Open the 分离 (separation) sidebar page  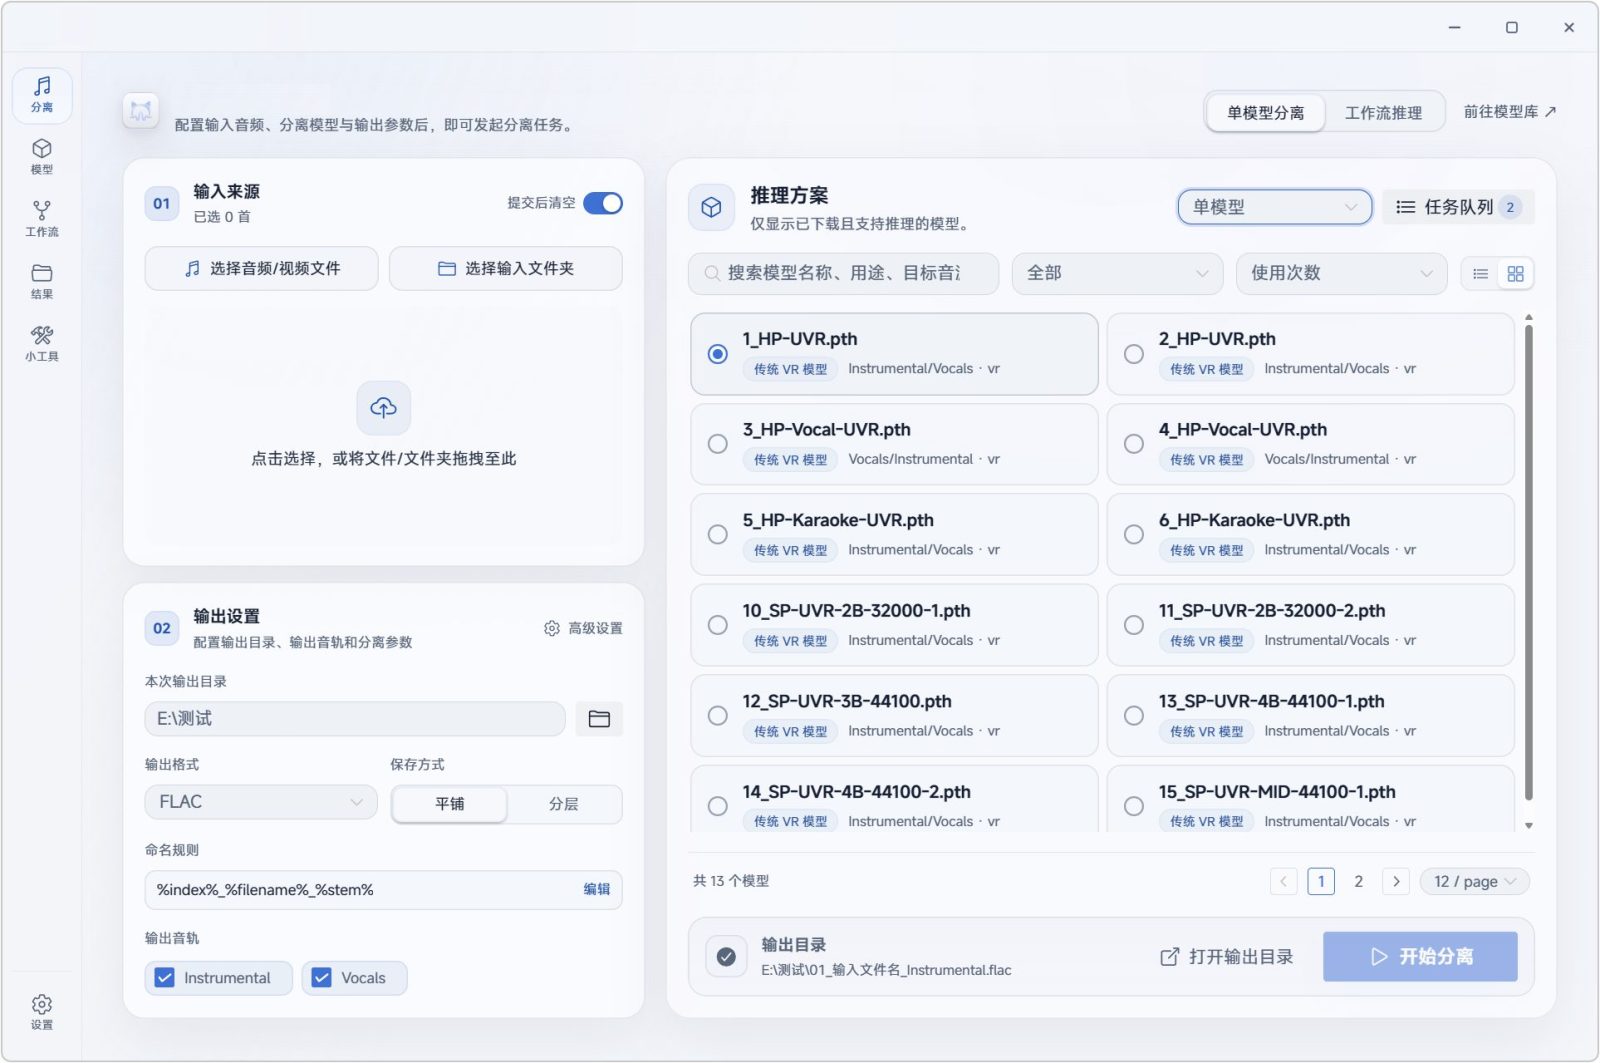pos(42,95)
